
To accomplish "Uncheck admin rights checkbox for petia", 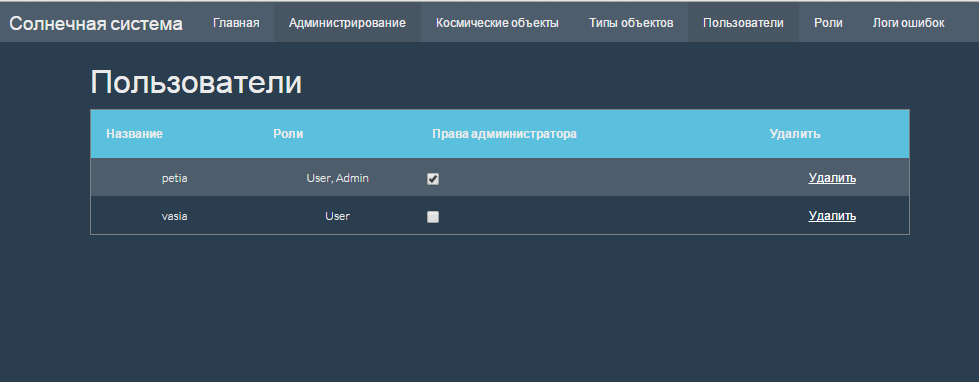I will (x=433, y=179).
